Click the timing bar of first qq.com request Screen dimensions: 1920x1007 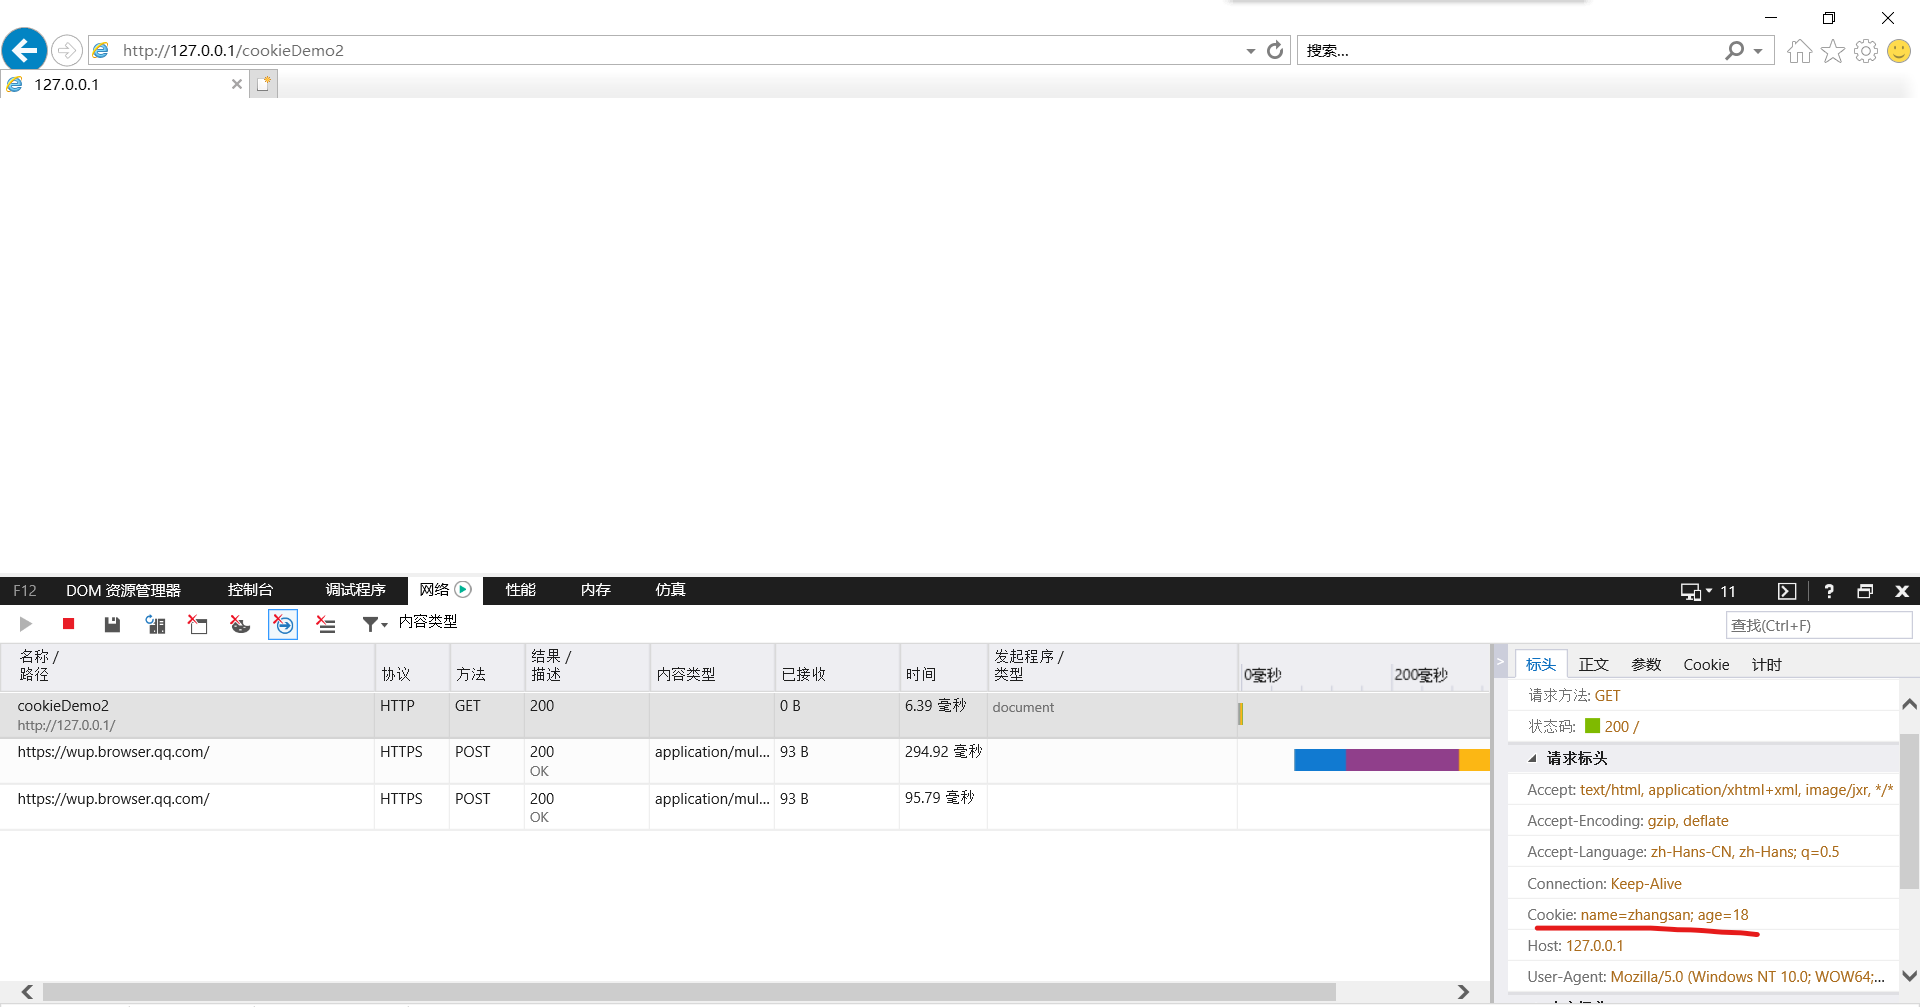(1392, 760)
